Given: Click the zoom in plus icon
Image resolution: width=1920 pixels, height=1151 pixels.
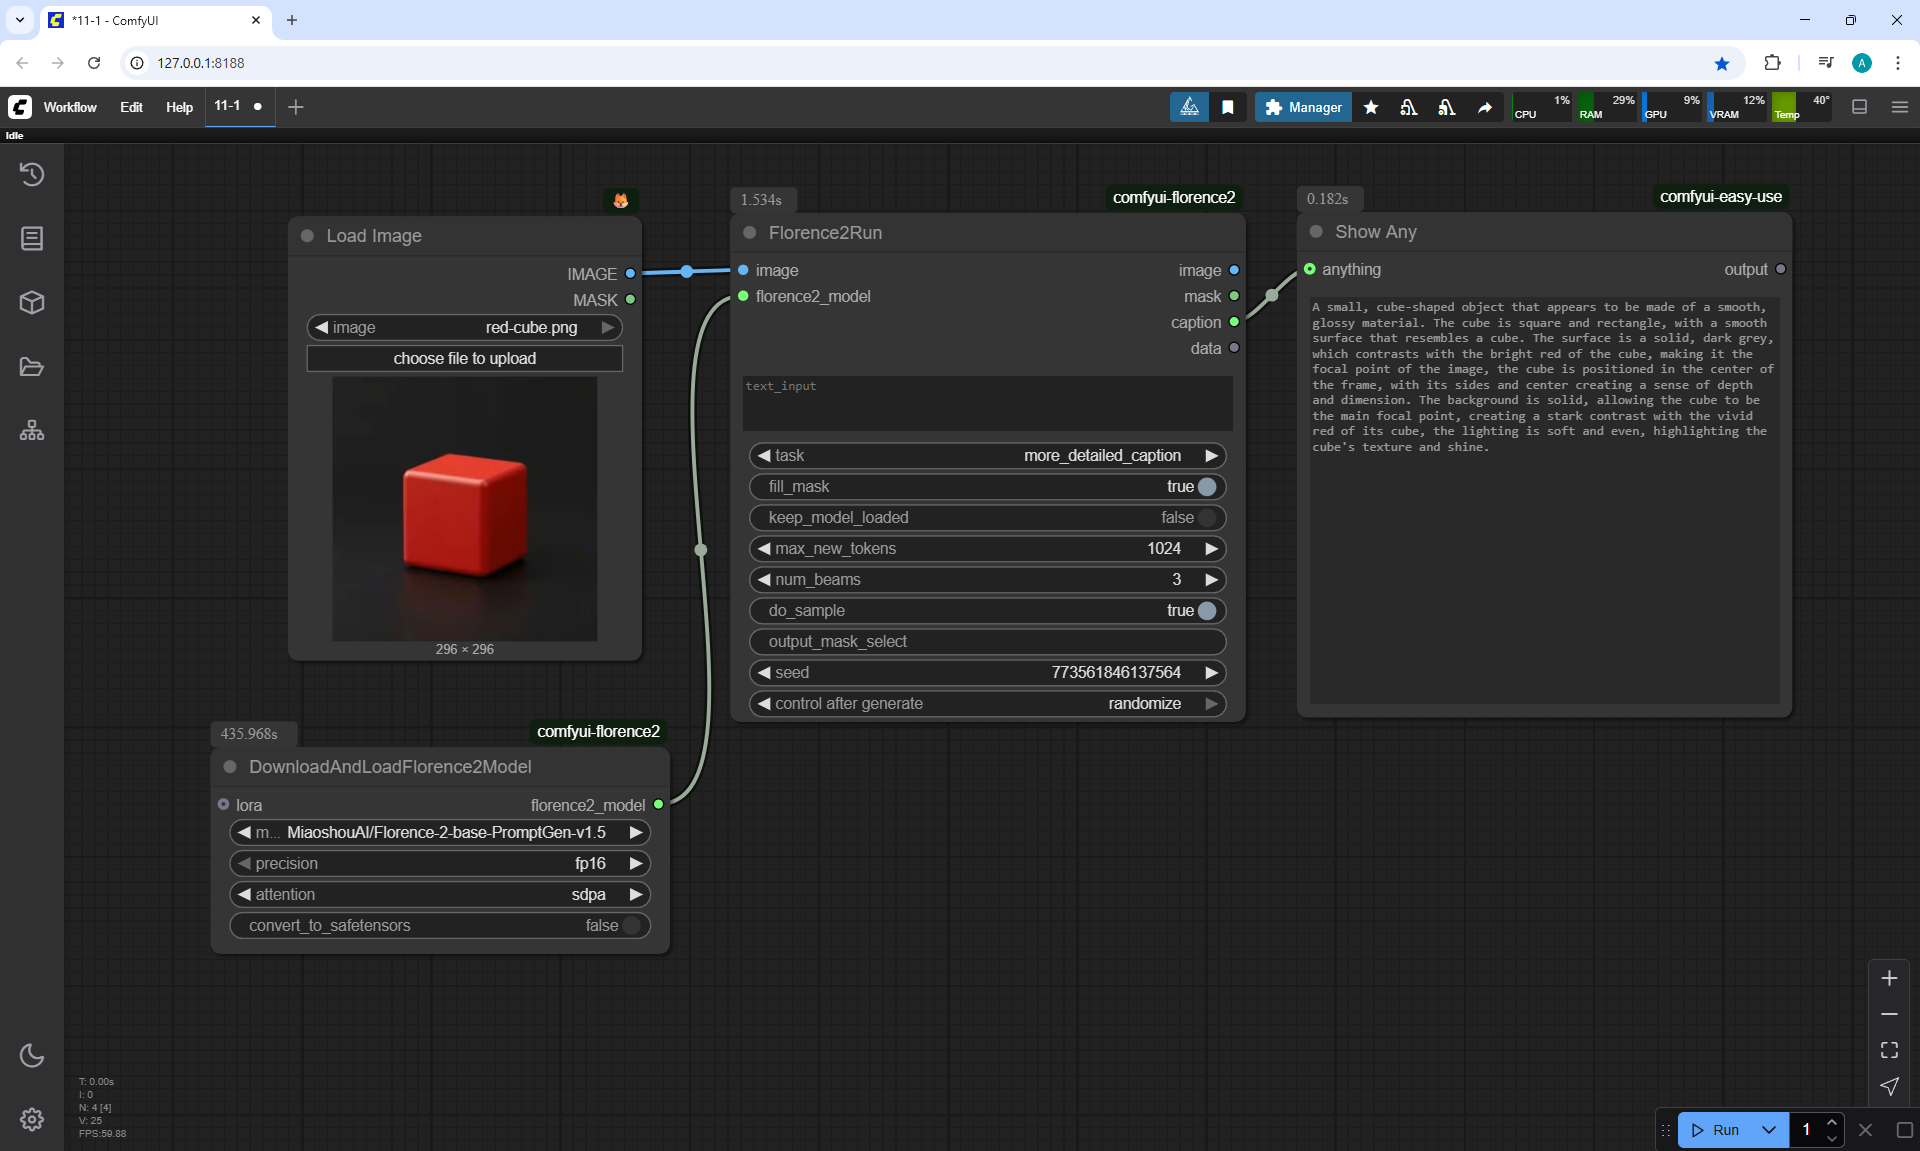Looking at the screenshot, I should (x=1889, y=978).
